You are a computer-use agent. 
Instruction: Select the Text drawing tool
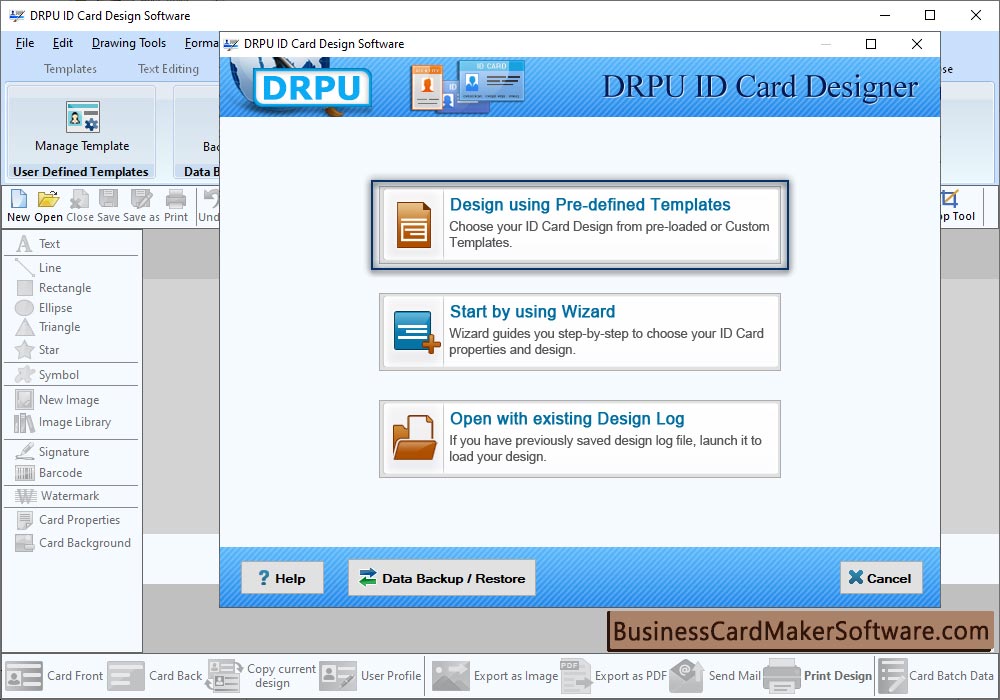38,244
